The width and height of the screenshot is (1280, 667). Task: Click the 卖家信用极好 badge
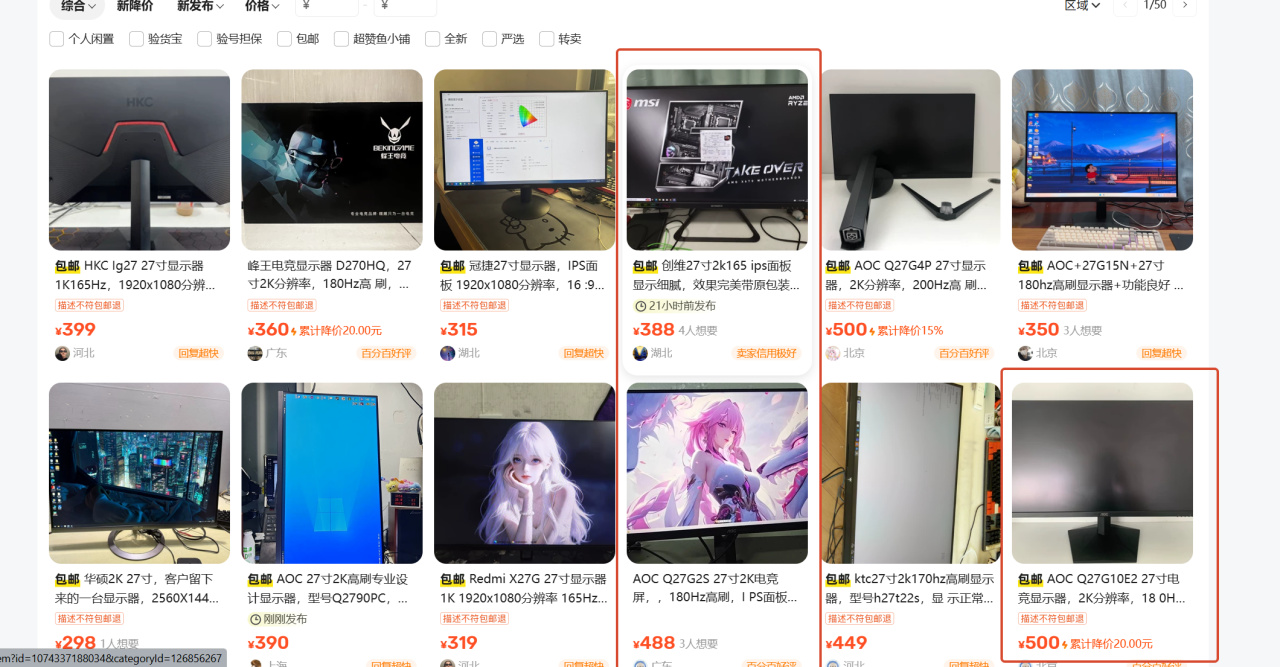[x=767, y=353]
